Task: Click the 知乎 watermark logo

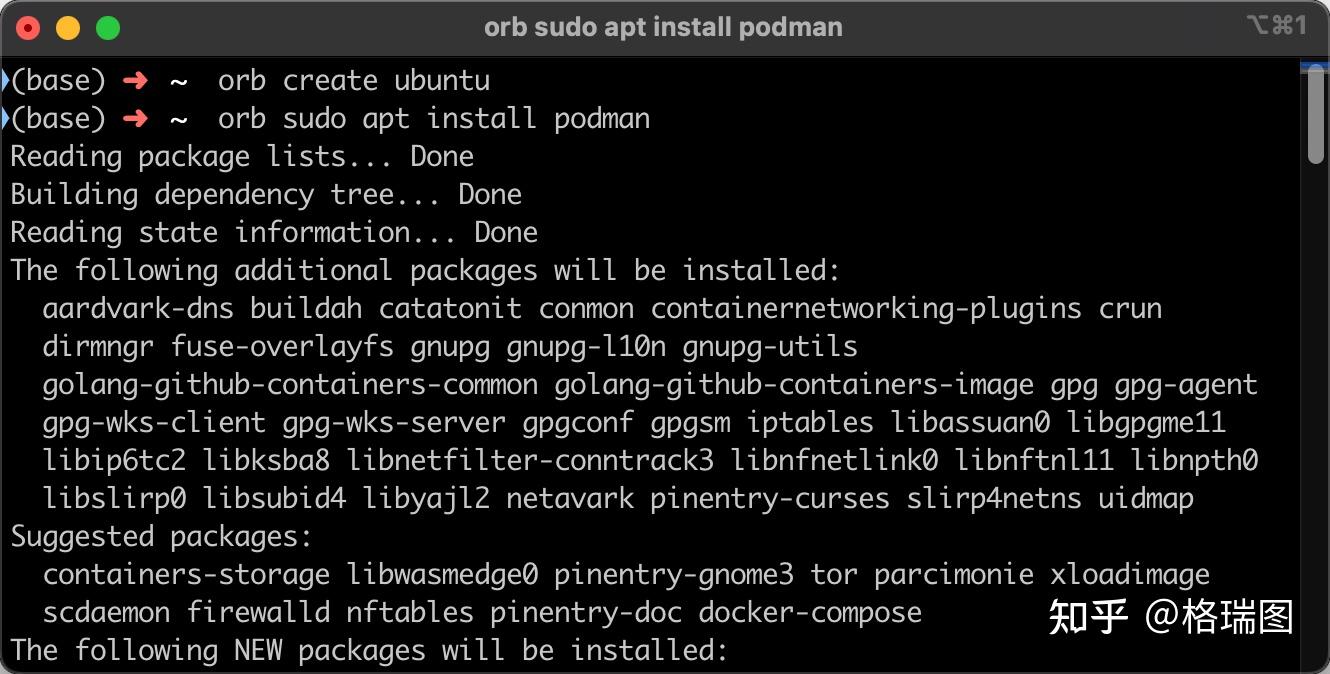Action: coord(1088,616)
